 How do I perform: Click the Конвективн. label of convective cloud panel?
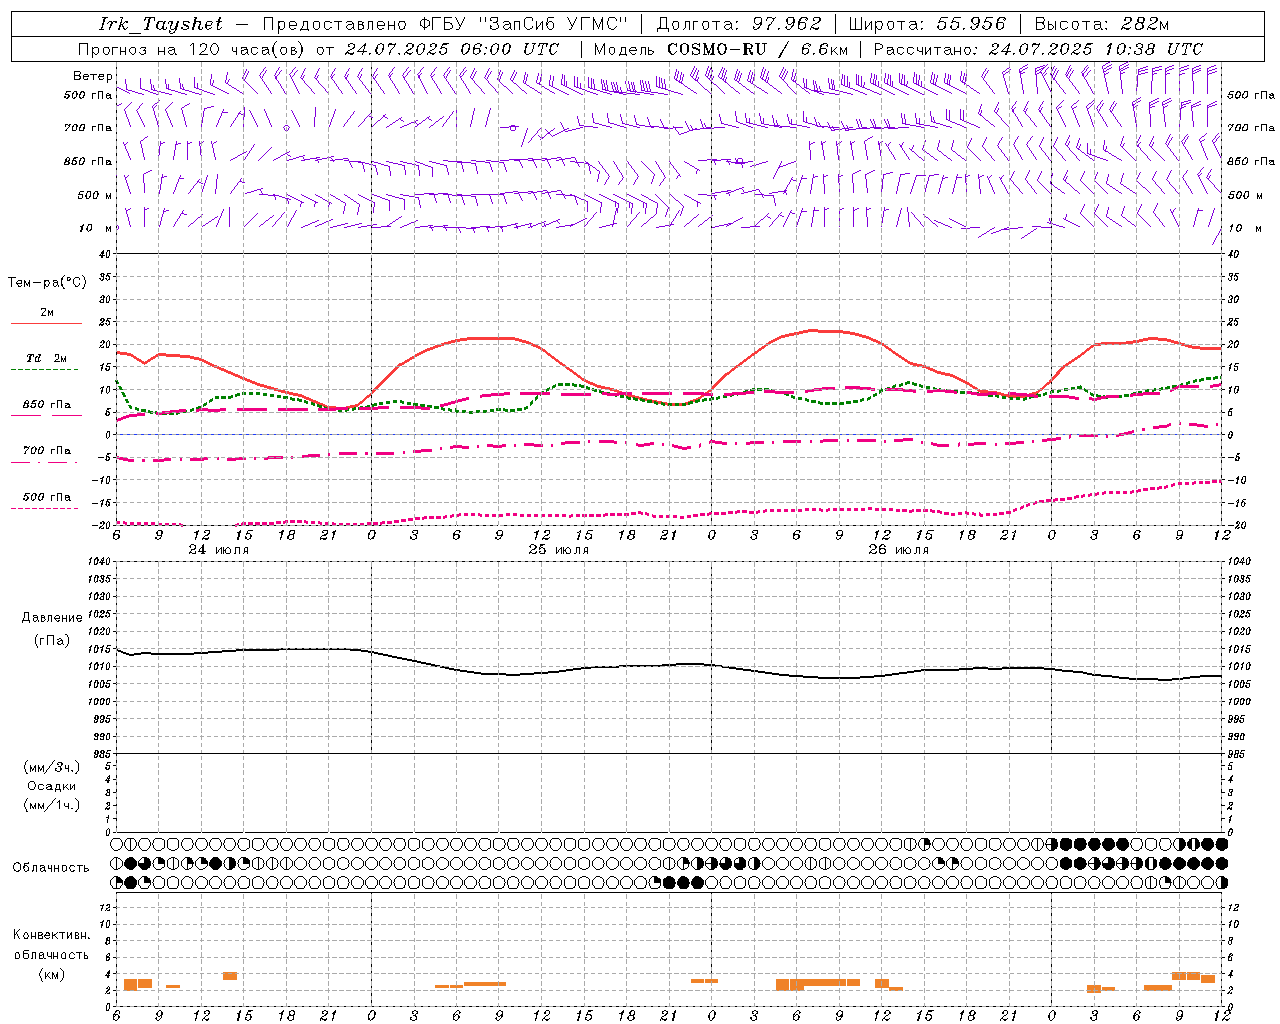(52, 935)
